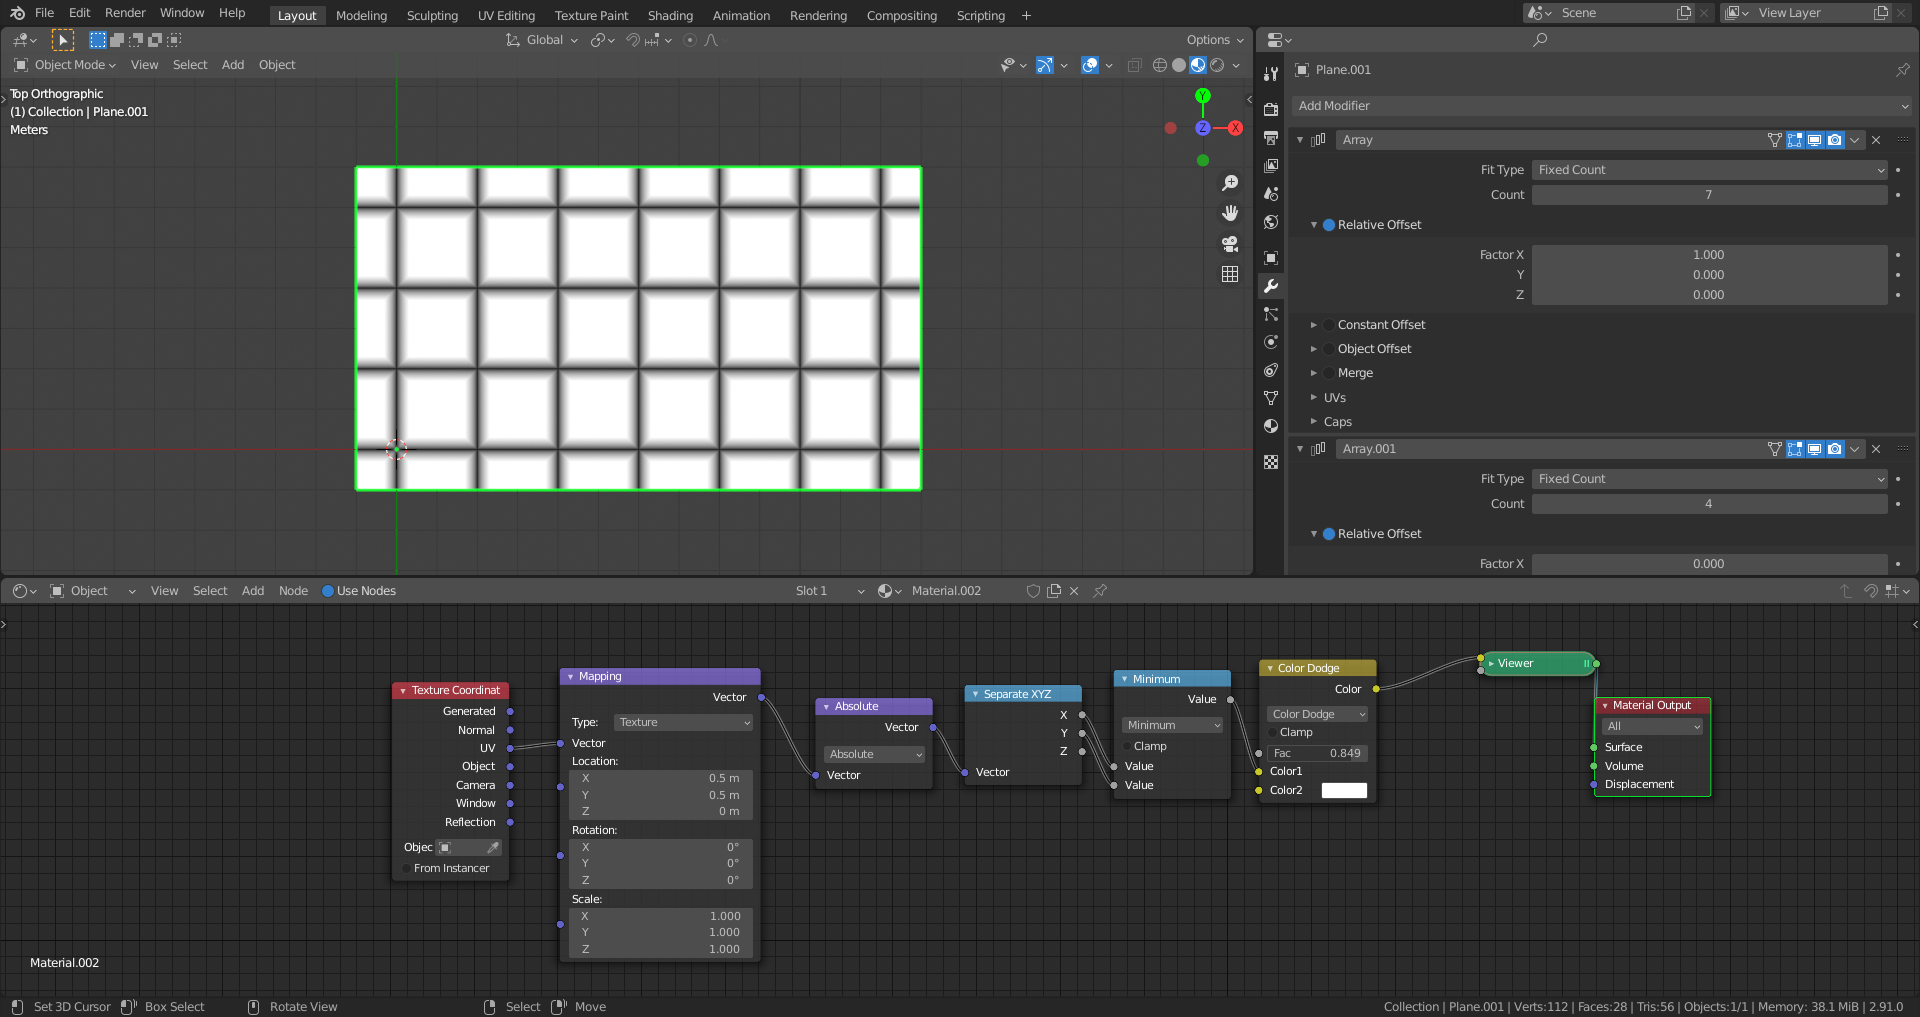Toggle Array modifier viewport display
The image size is (1920, 1017).
point(1815,140)
